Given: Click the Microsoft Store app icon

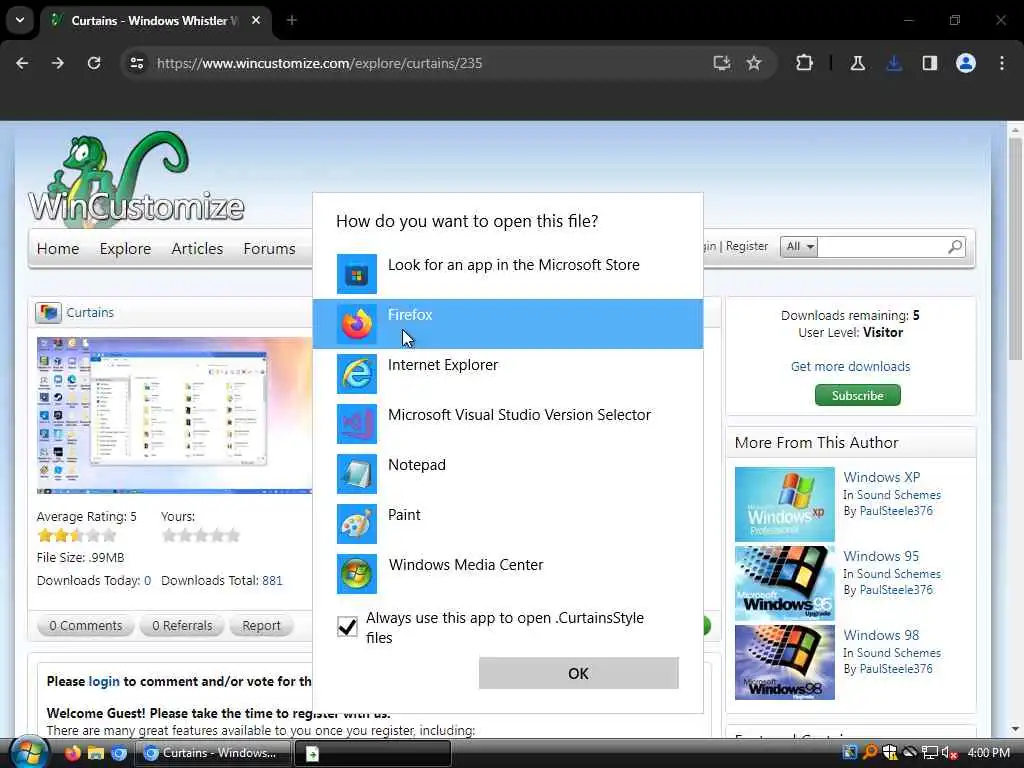Looking at the screenshot, I should tap(357, 274).
